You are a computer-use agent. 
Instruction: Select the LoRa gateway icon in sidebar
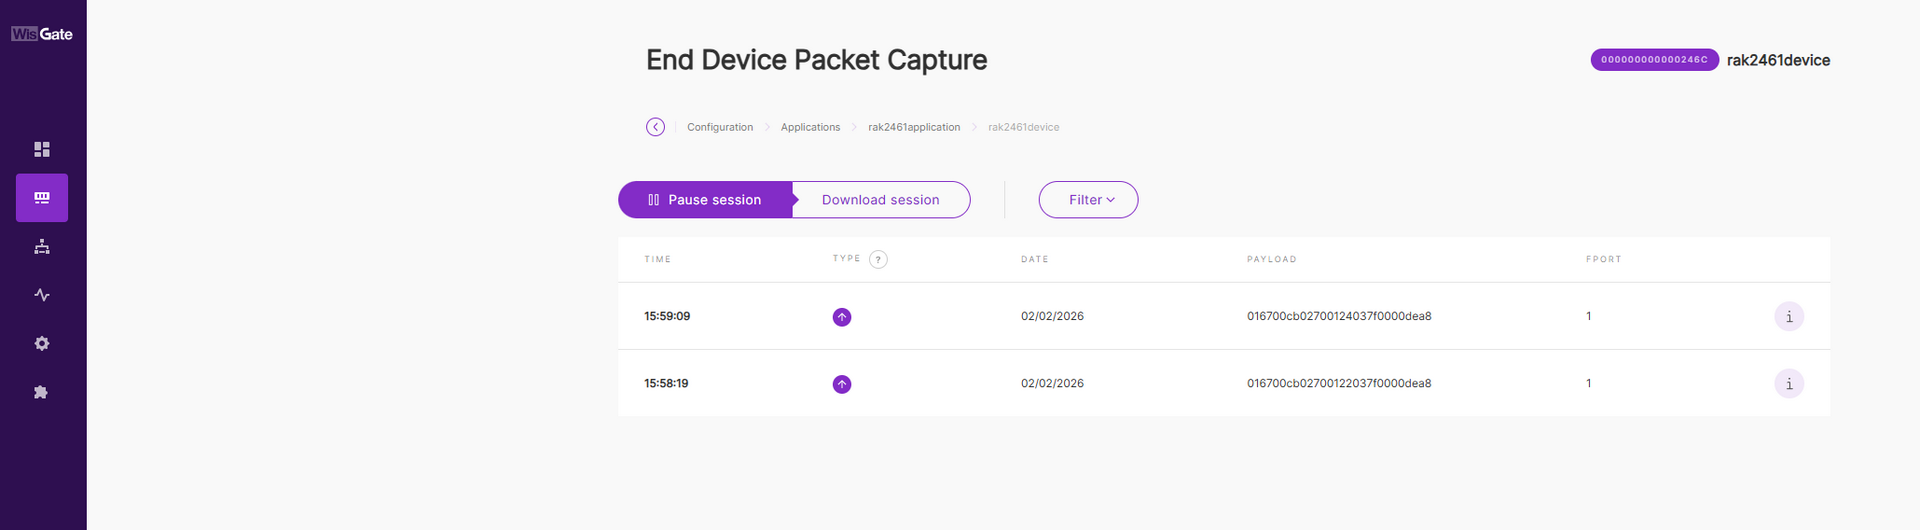click(x=42, y=198)
